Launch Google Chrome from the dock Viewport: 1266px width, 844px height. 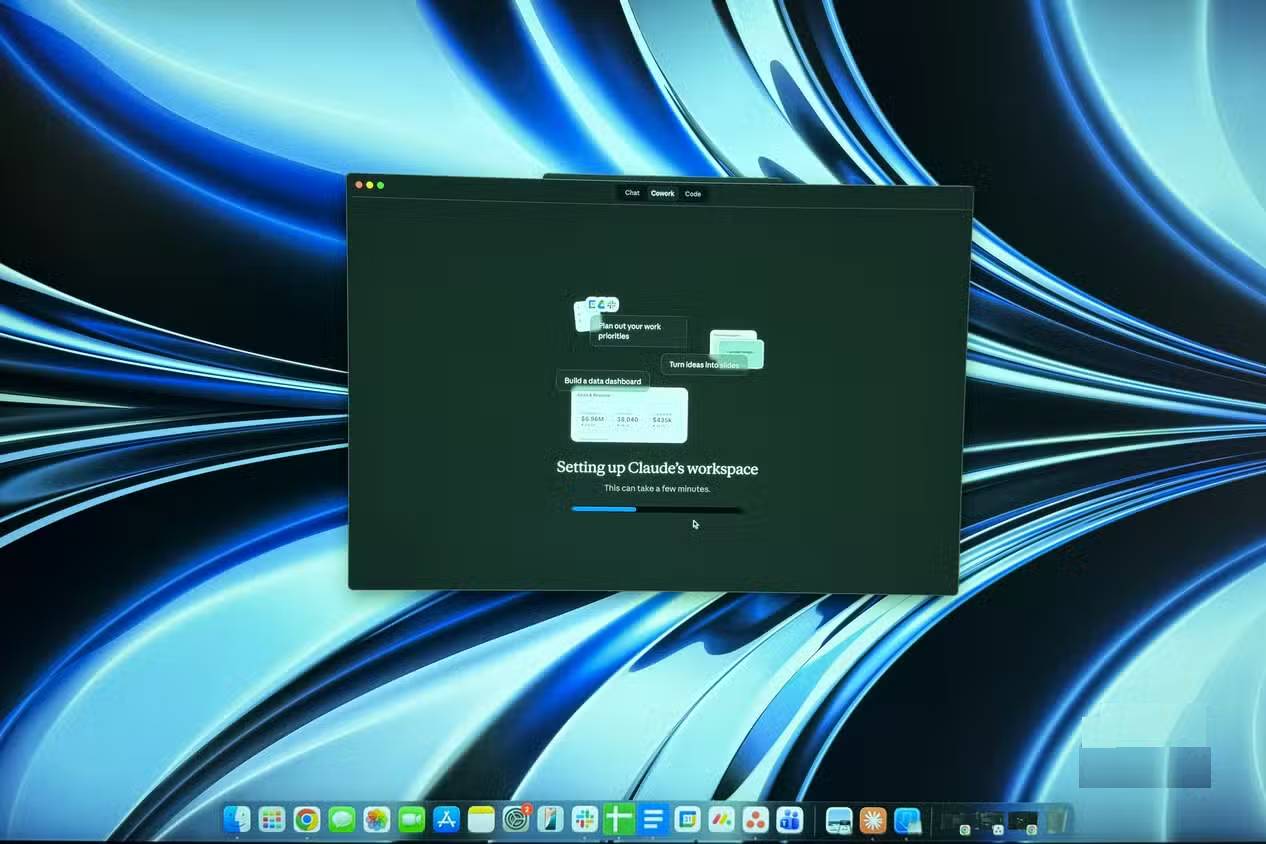[x=306, y=820]
